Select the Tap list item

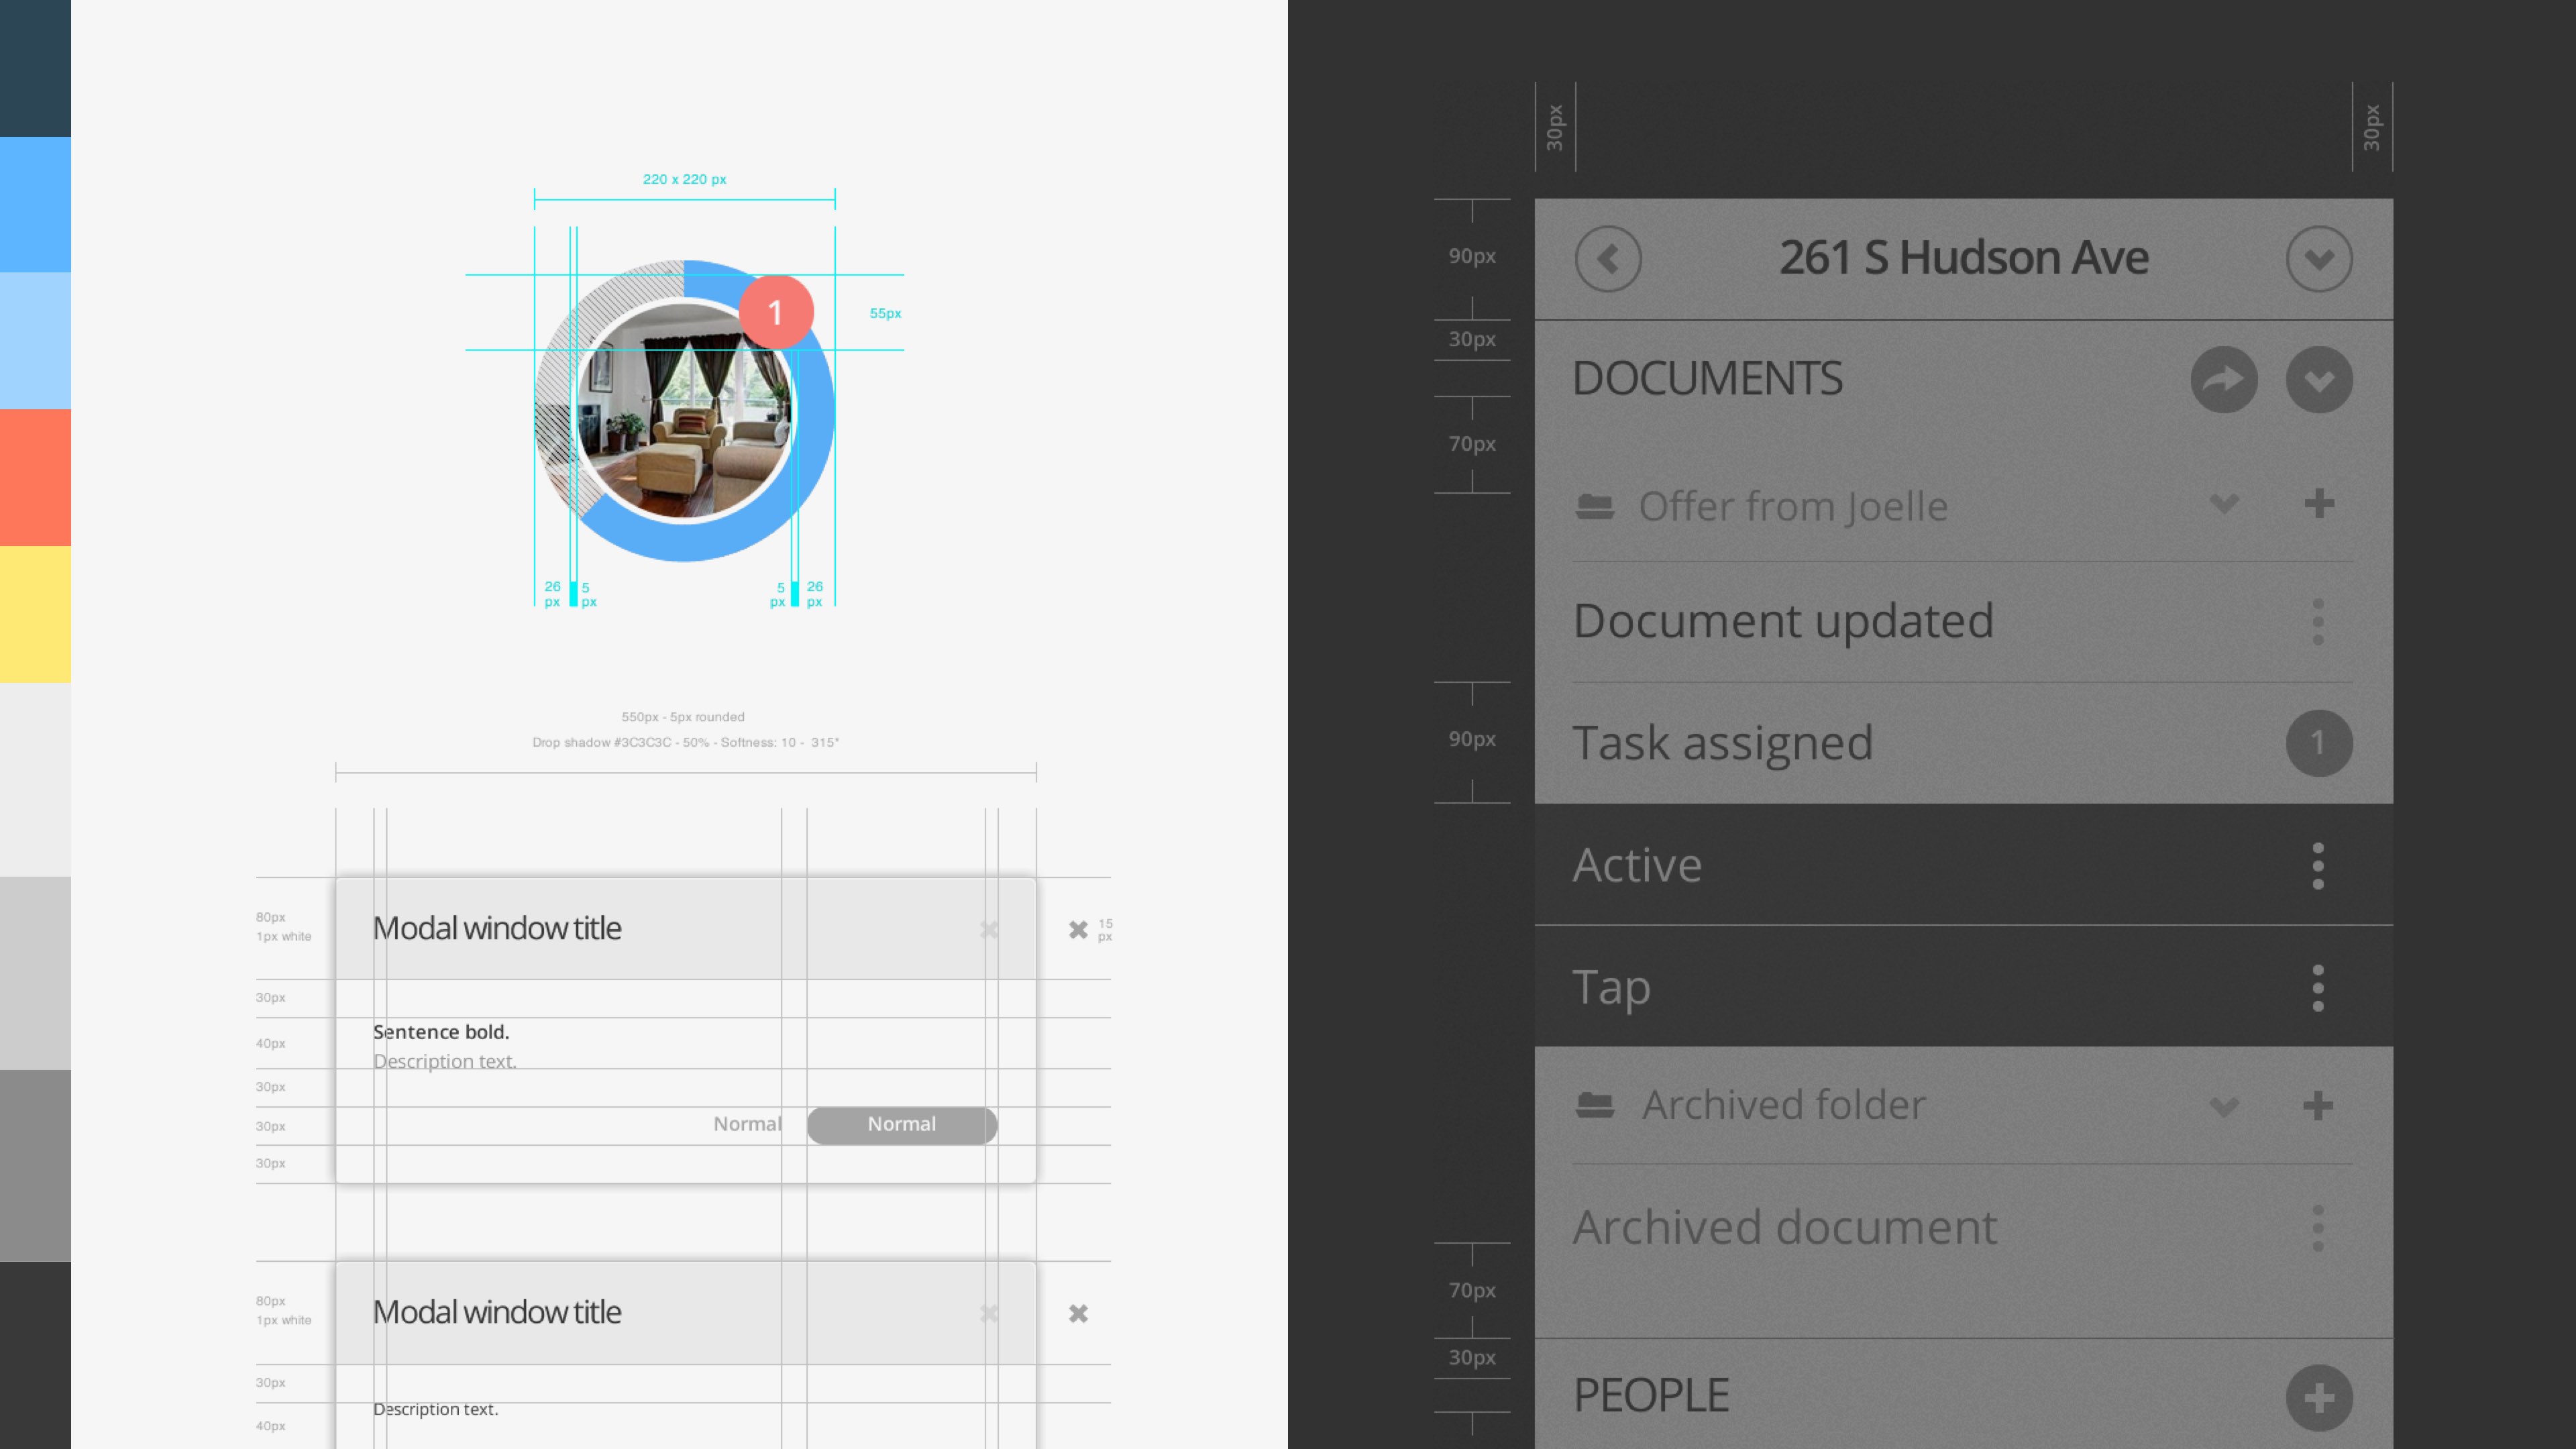pyautogui.click(x=1963, y=987)
